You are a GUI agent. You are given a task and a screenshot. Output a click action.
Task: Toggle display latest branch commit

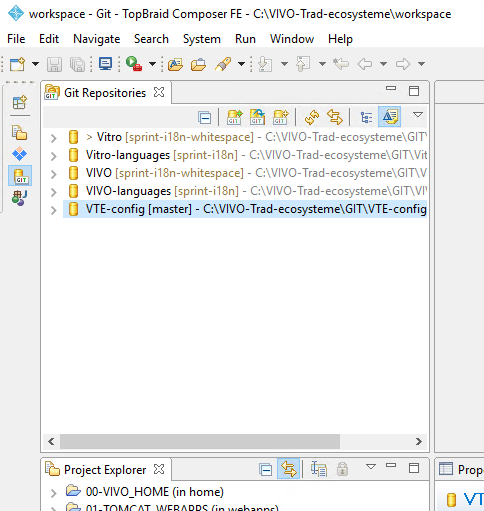390,117
